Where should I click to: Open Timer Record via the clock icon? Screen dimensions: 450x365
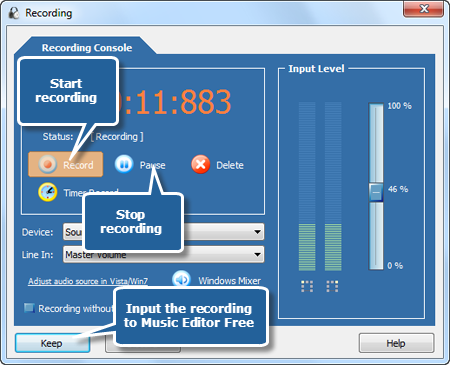48,192
